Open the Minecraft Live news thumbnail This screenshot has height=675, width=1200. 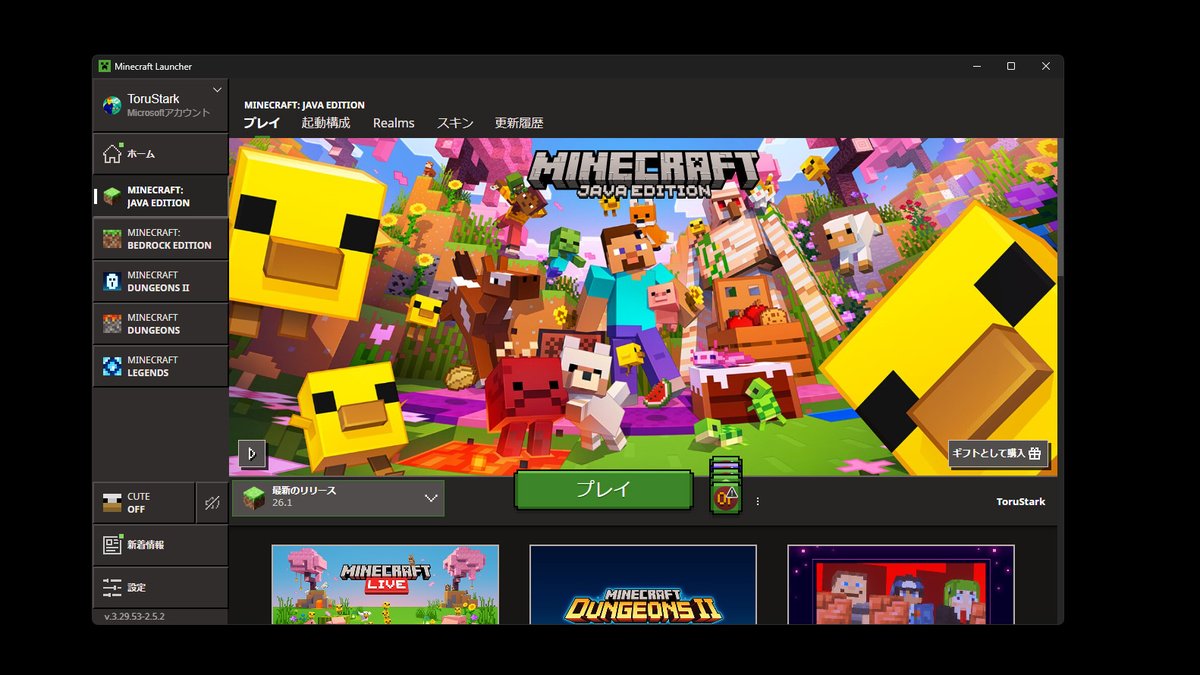click(x=385, y=585)
